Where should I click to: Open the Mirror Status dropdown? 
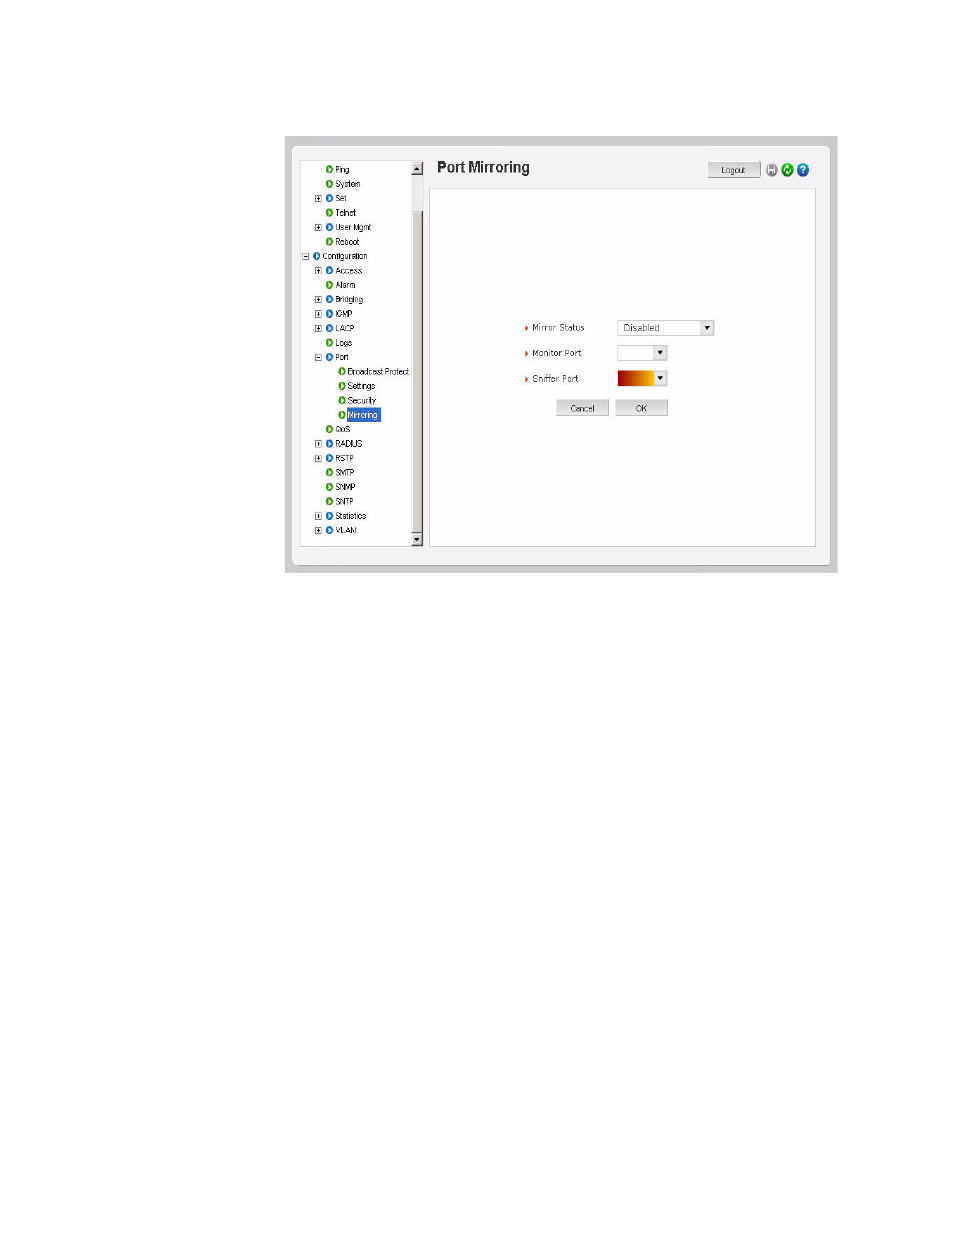coord(707,328)
